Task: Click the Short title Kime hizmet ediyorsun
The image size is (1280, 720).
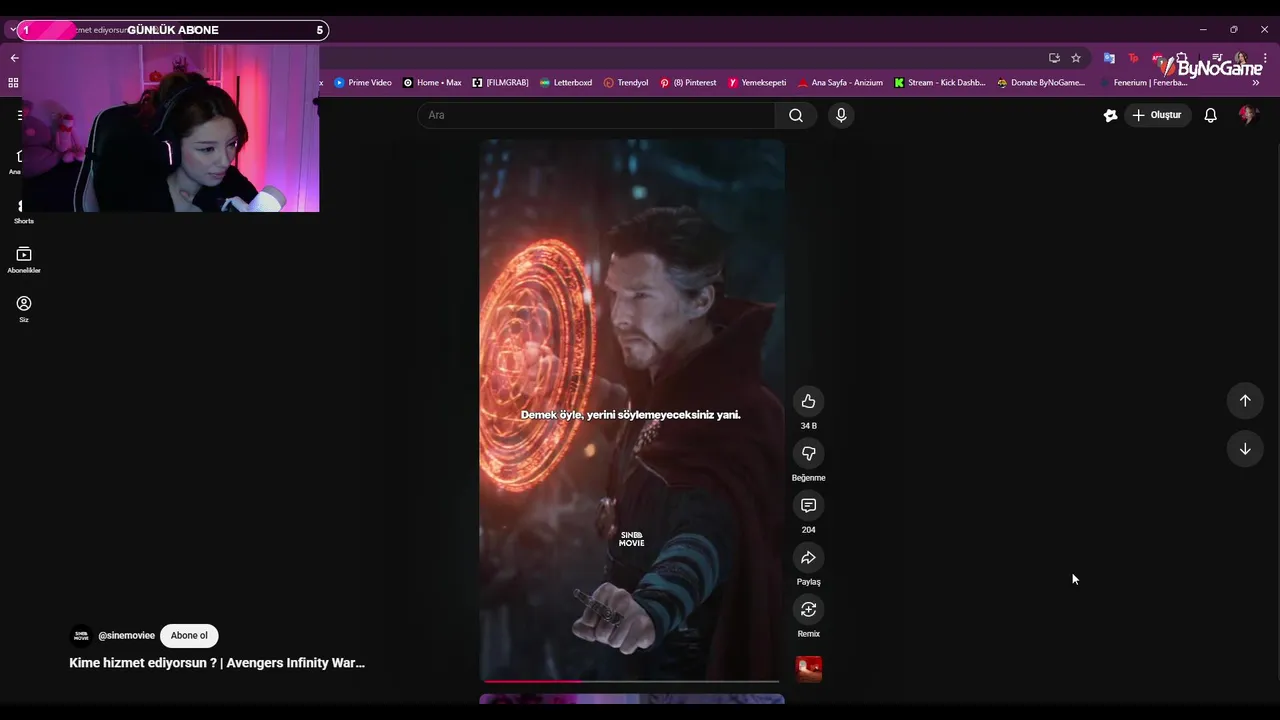Action: [217, 663]
